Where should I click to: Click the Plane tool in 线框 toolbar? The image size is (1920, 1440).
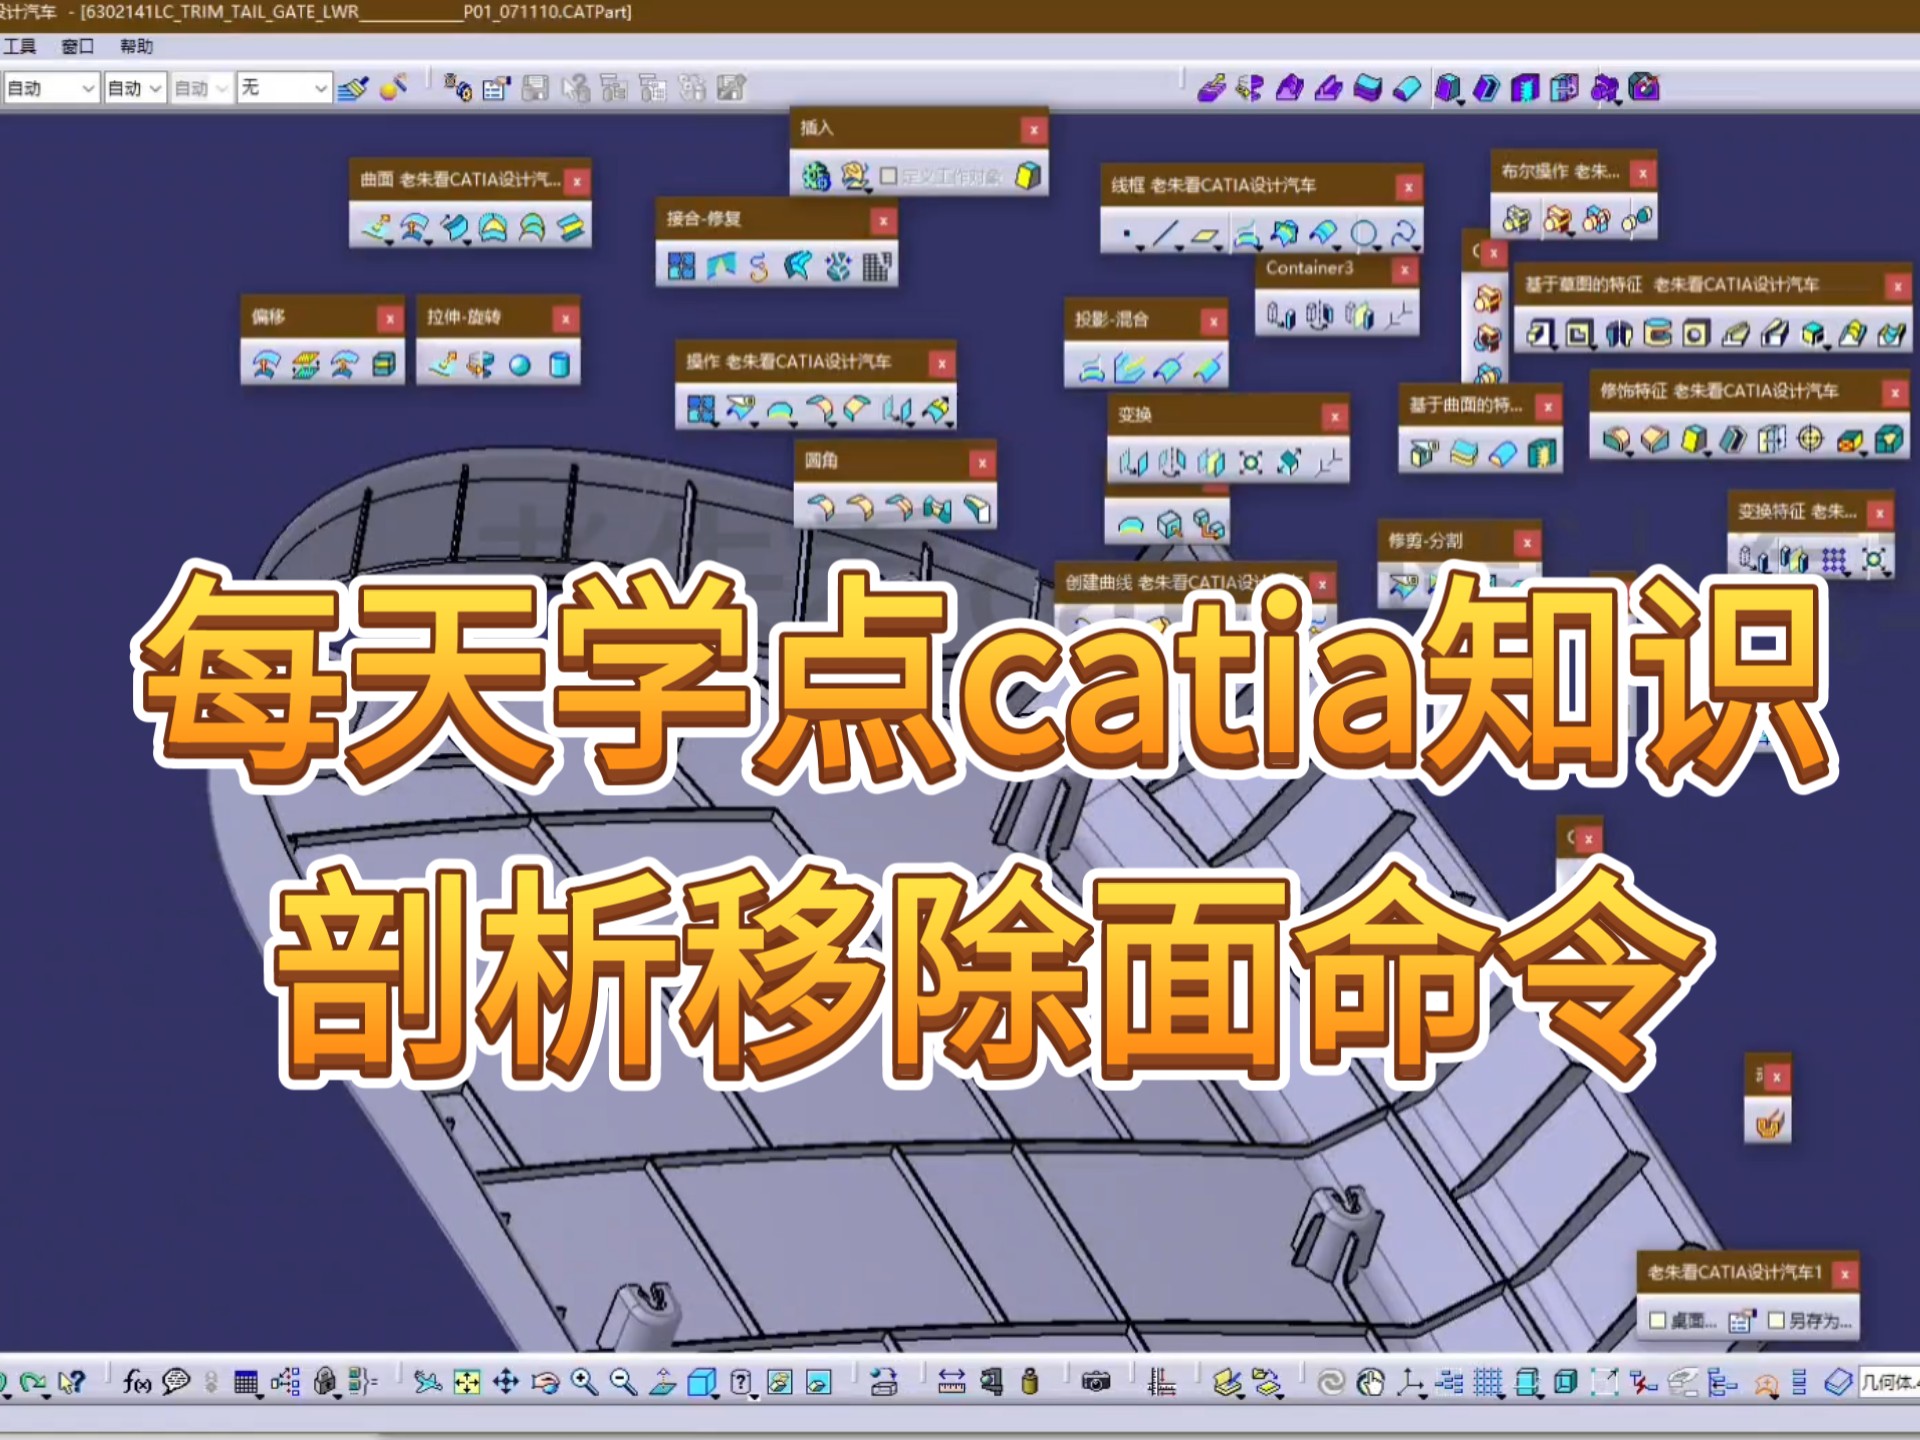point(1205,235)
